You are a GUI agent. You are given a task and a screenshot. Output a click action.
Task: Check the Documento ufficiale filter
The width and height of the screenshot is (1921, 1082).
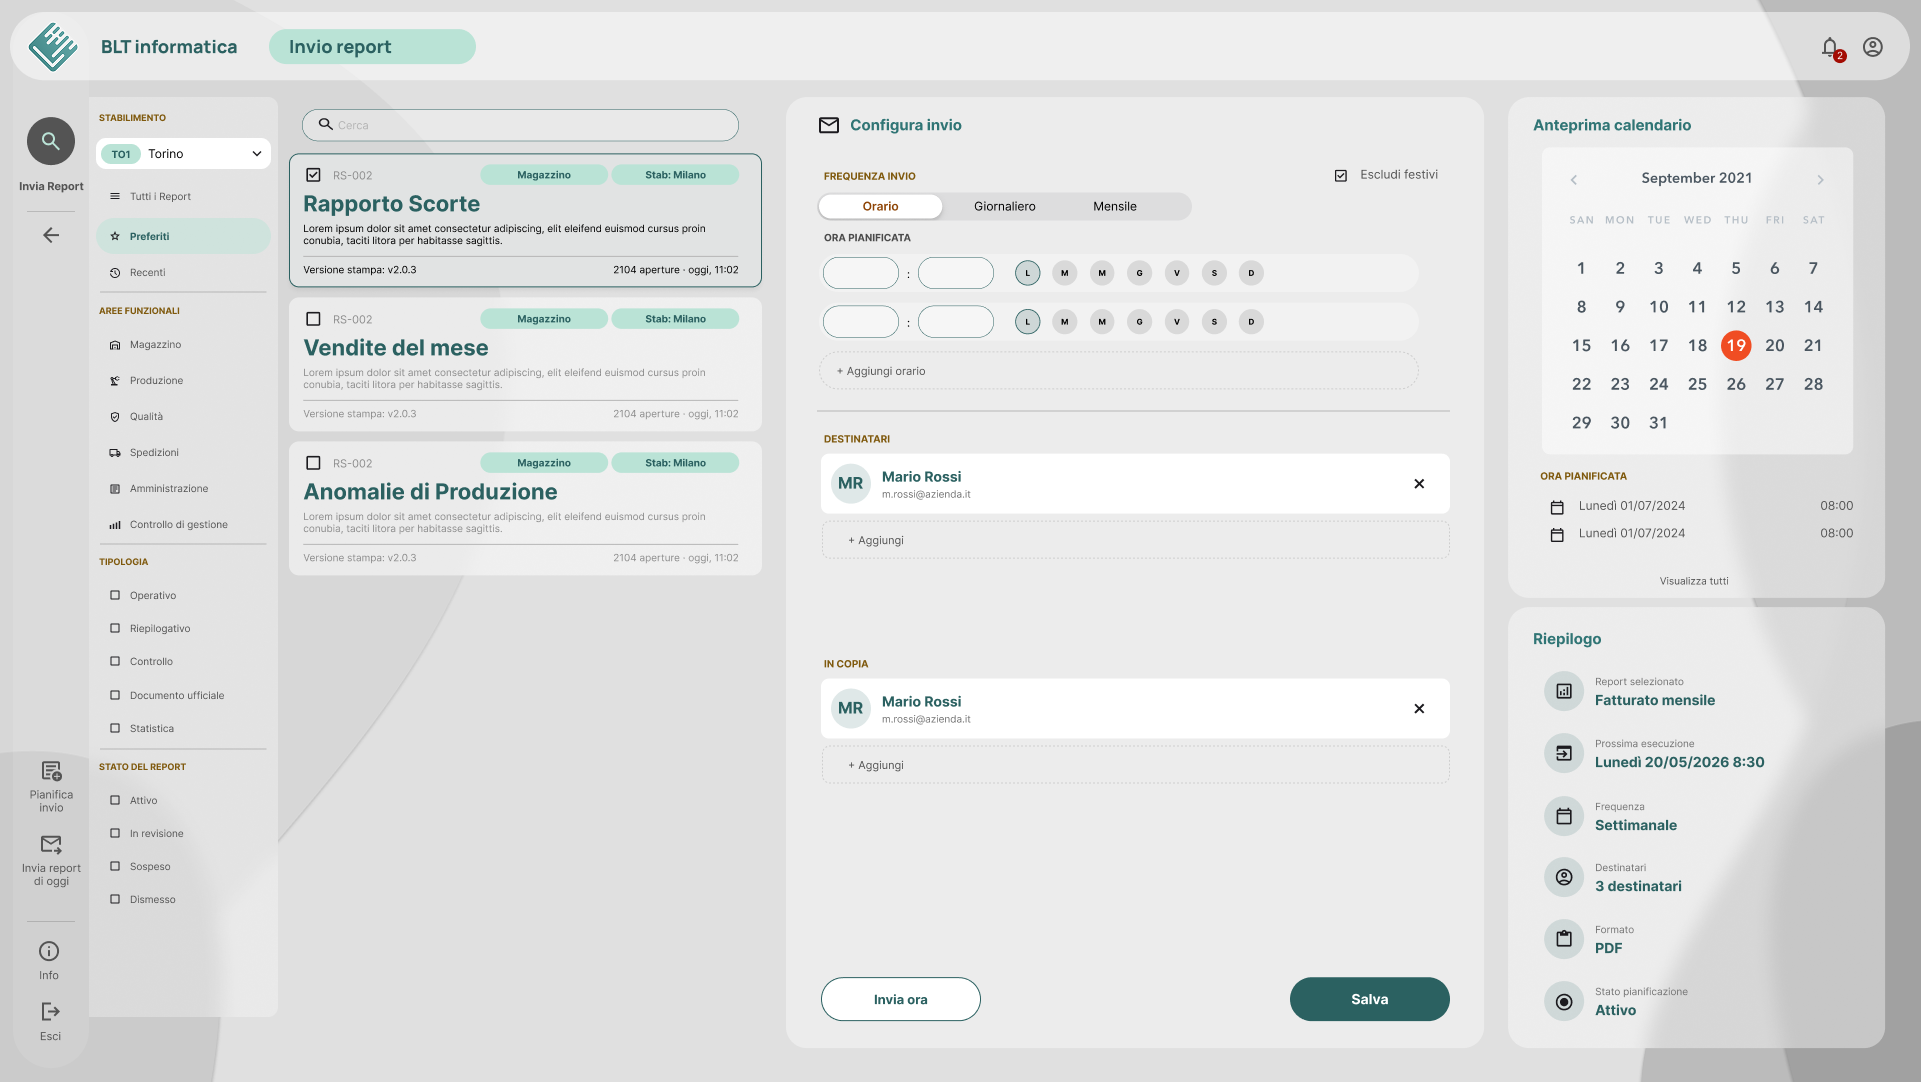click(115, 695)
